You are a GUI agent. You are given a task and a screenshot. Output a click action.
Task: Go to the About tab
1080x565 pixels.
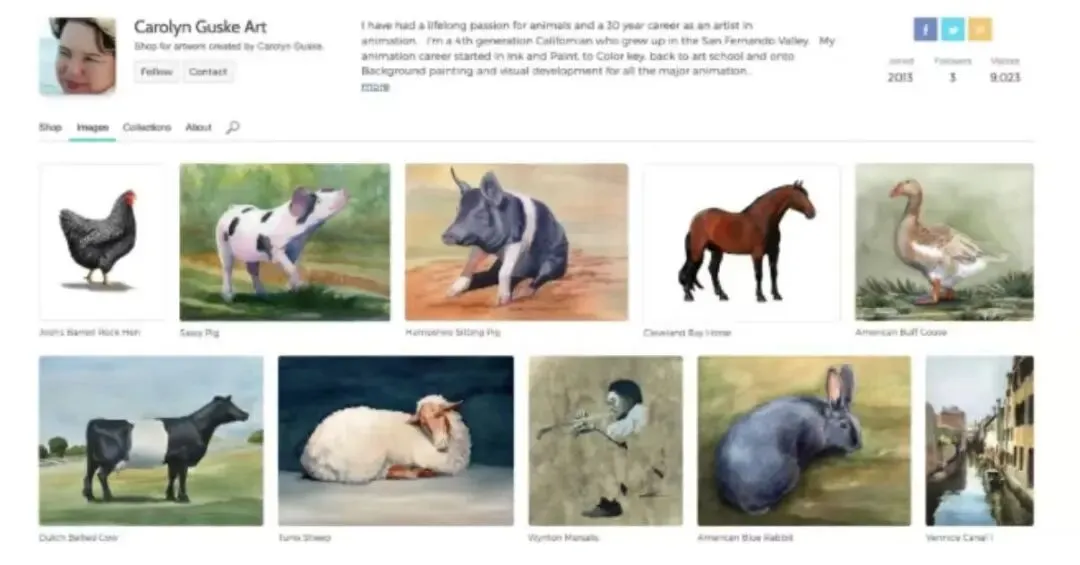click(198, 127)
